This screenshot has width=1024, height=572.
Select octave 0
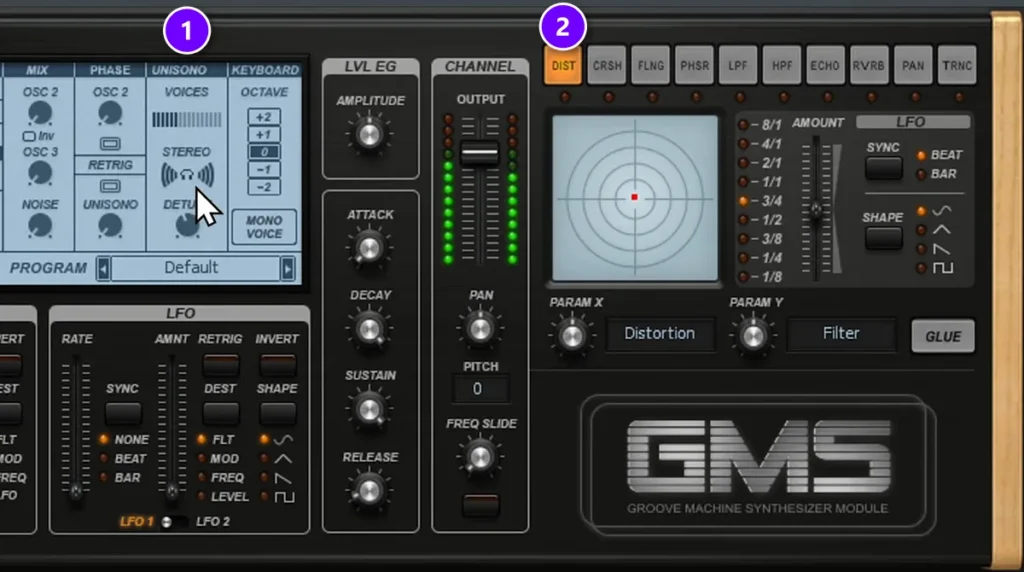pos(264,152)
